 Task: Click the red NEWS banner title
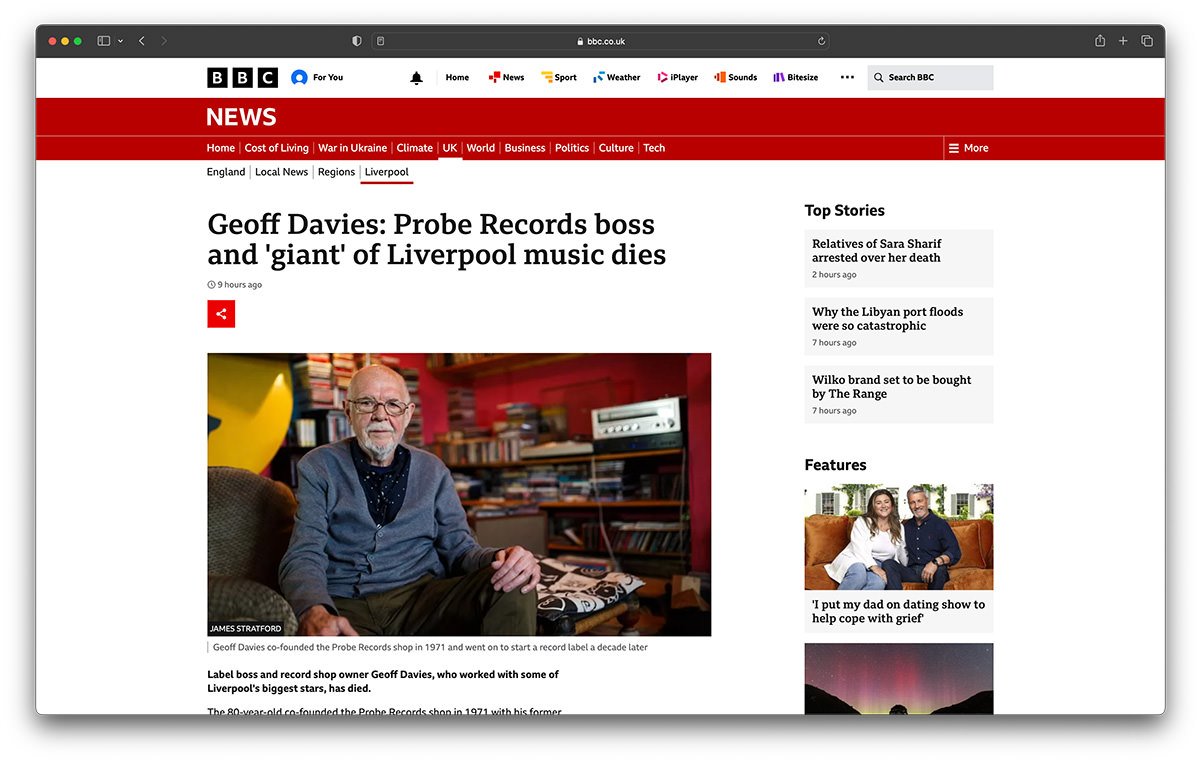point(241,117)
